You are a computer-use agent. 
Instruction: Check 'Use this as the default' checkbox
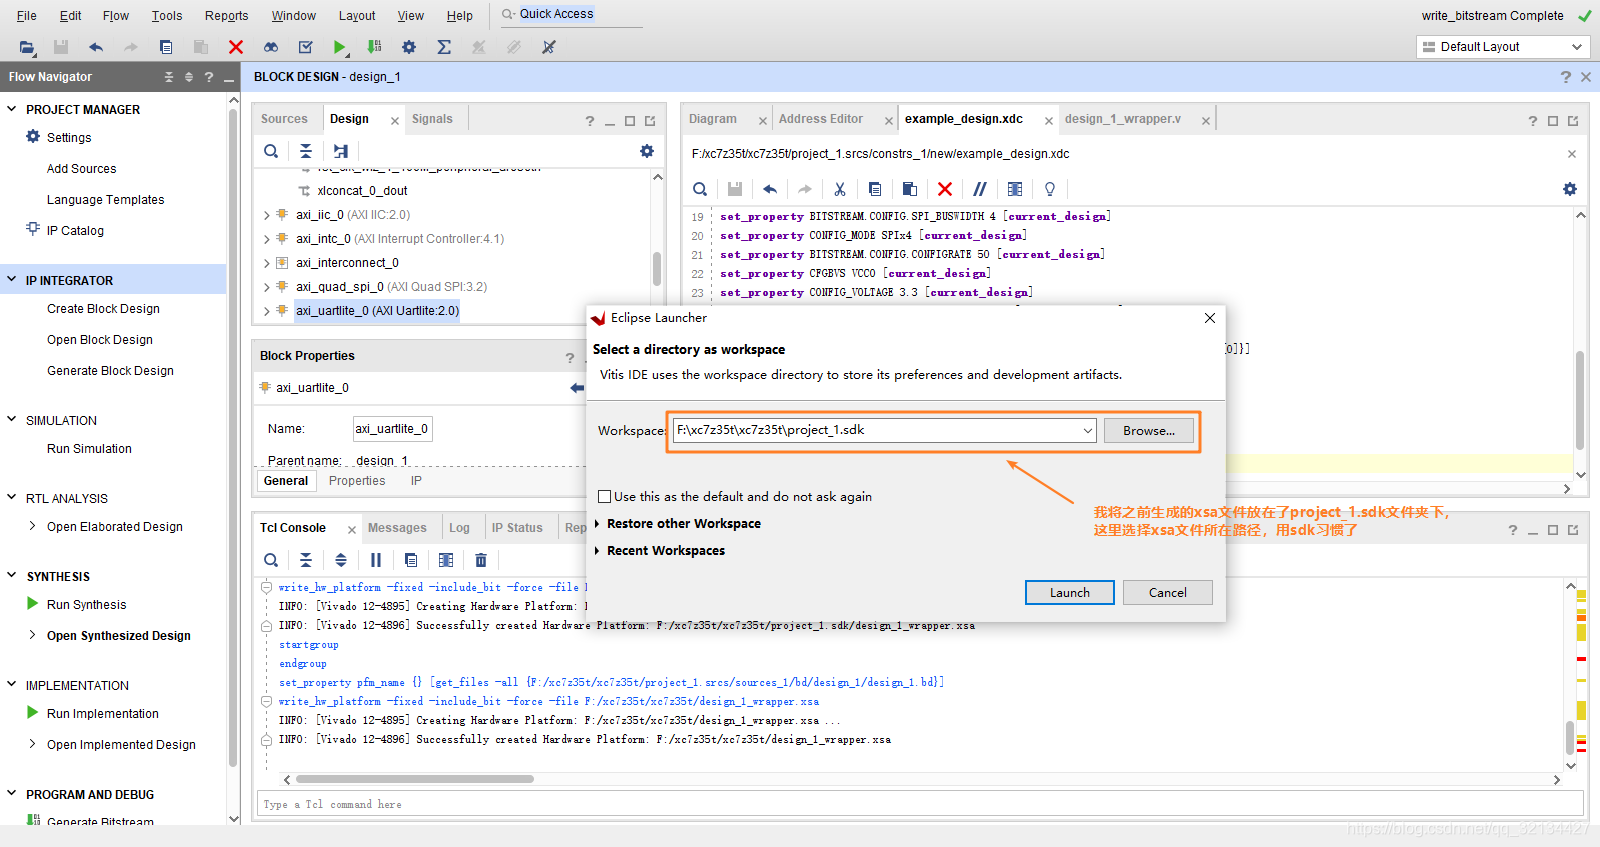604,497
